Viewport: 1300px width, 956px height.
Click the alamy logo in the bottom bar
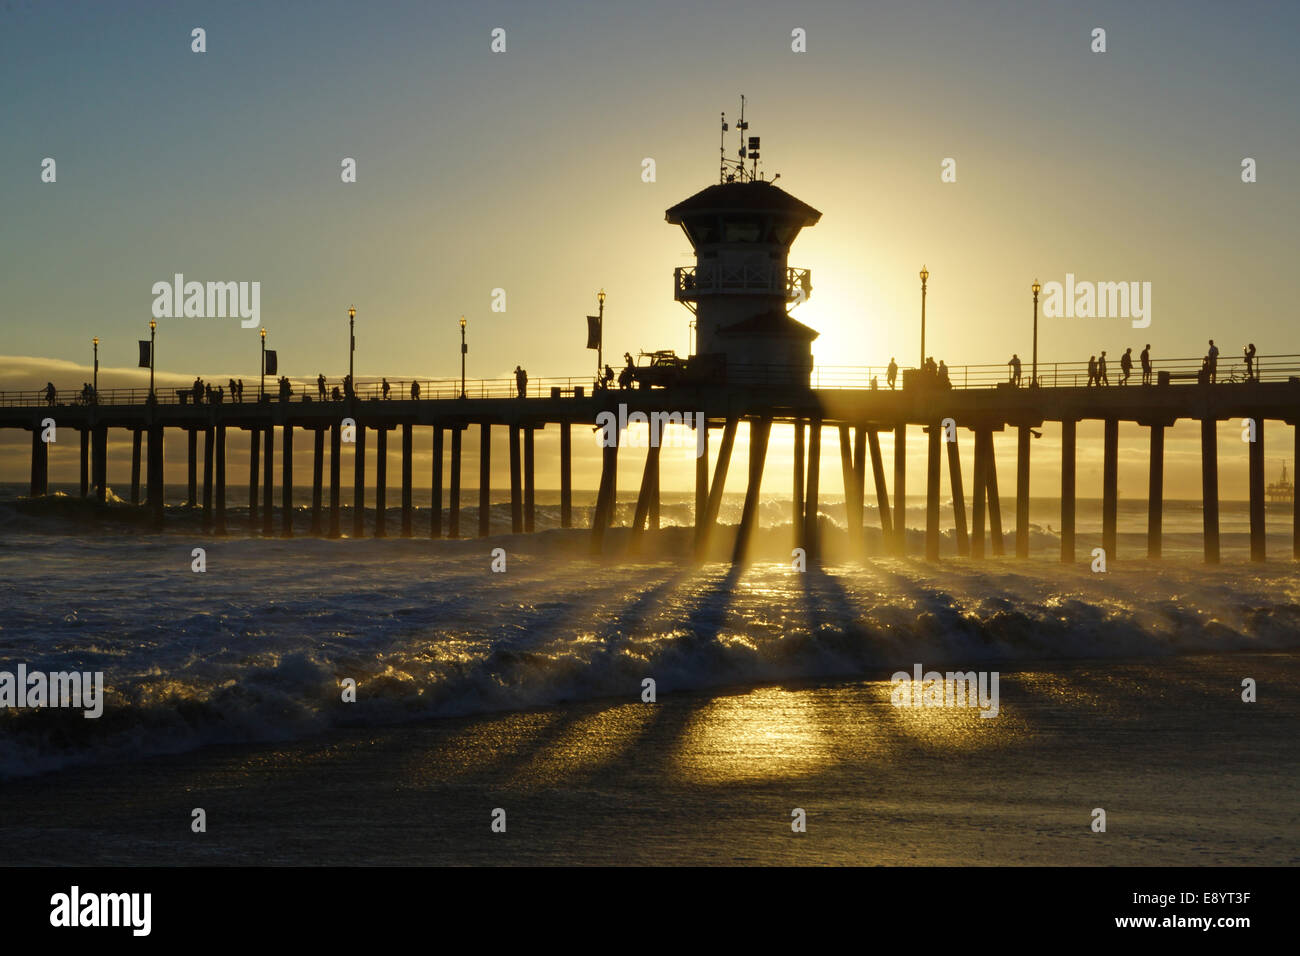click(101, 911)
